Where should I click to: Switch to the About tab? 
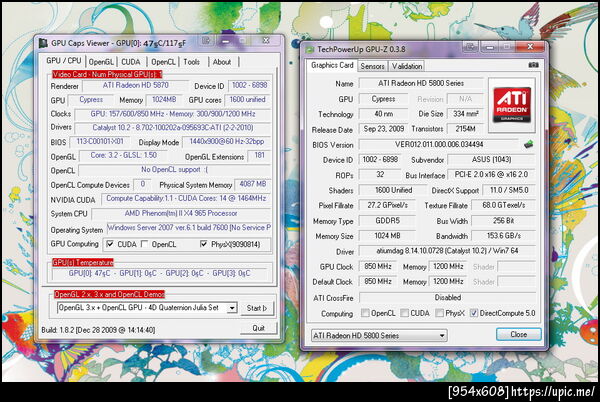[x=222, y=62]
